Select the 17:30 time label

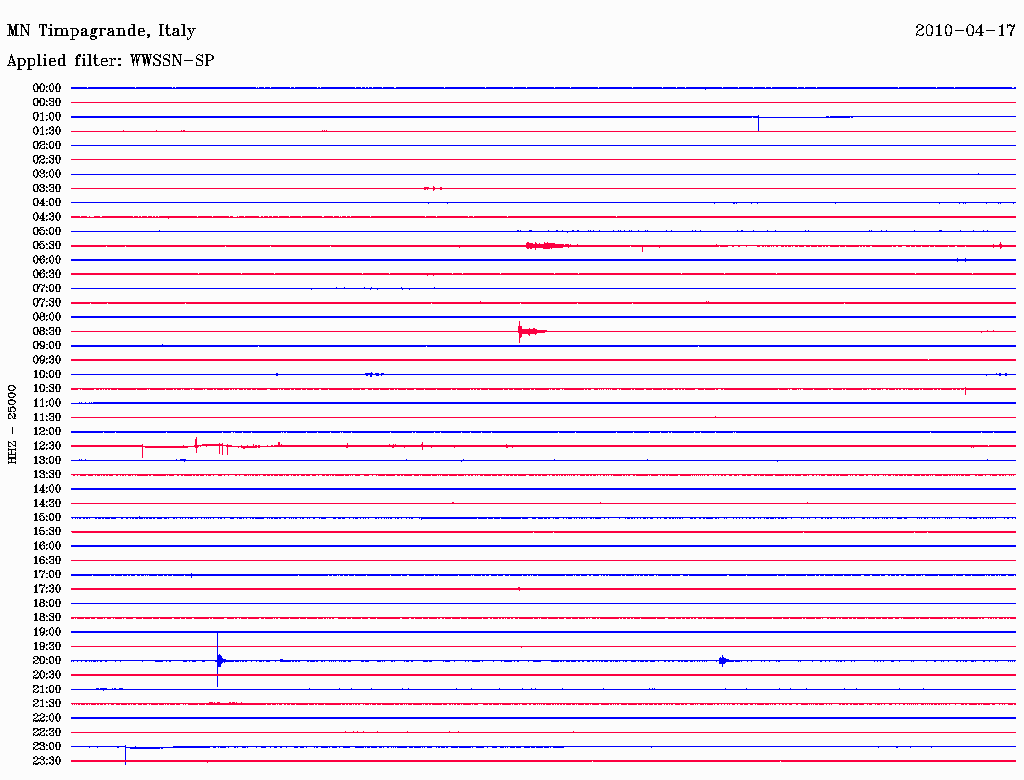click(47, 589)
